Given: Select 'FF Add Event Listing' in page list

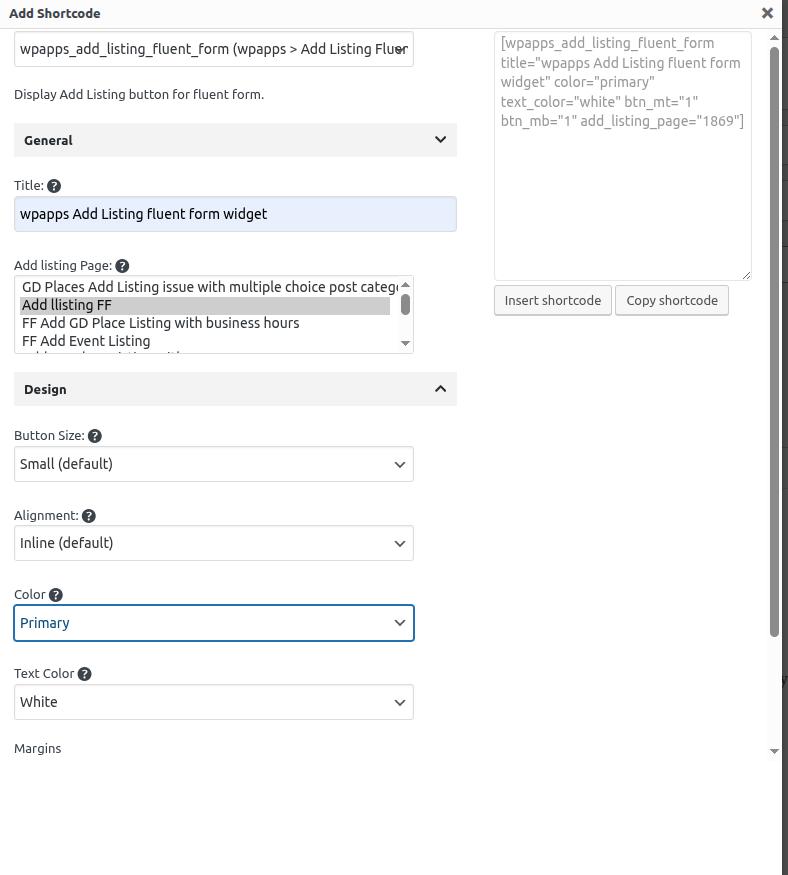Looking at the screenshot, I should point(86,341).
